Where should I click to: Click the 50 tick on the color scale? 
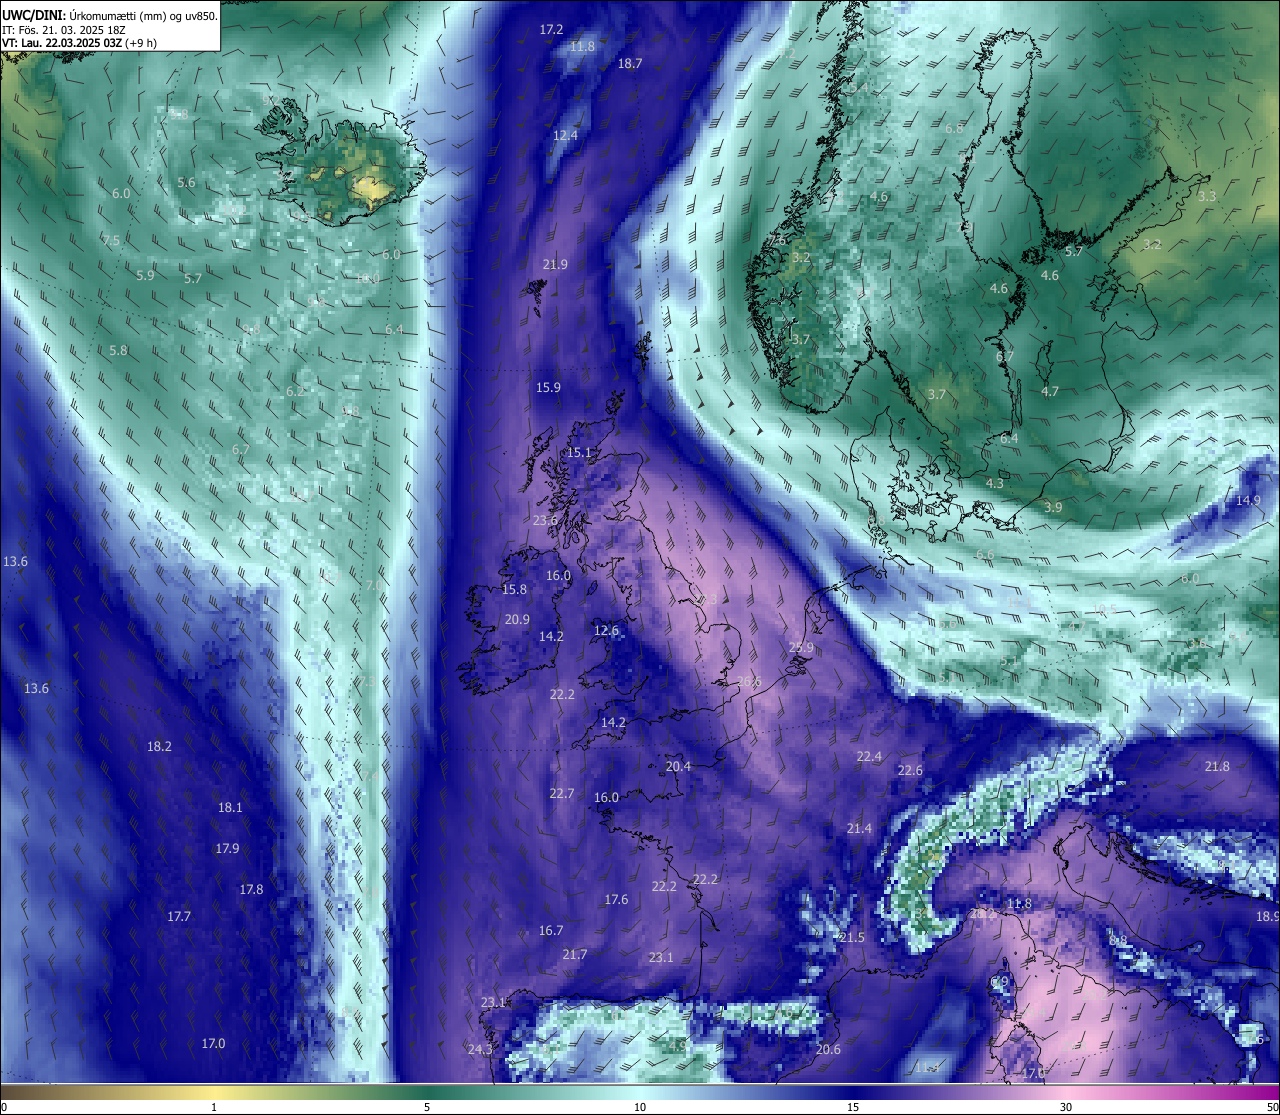[1272, 1107]
